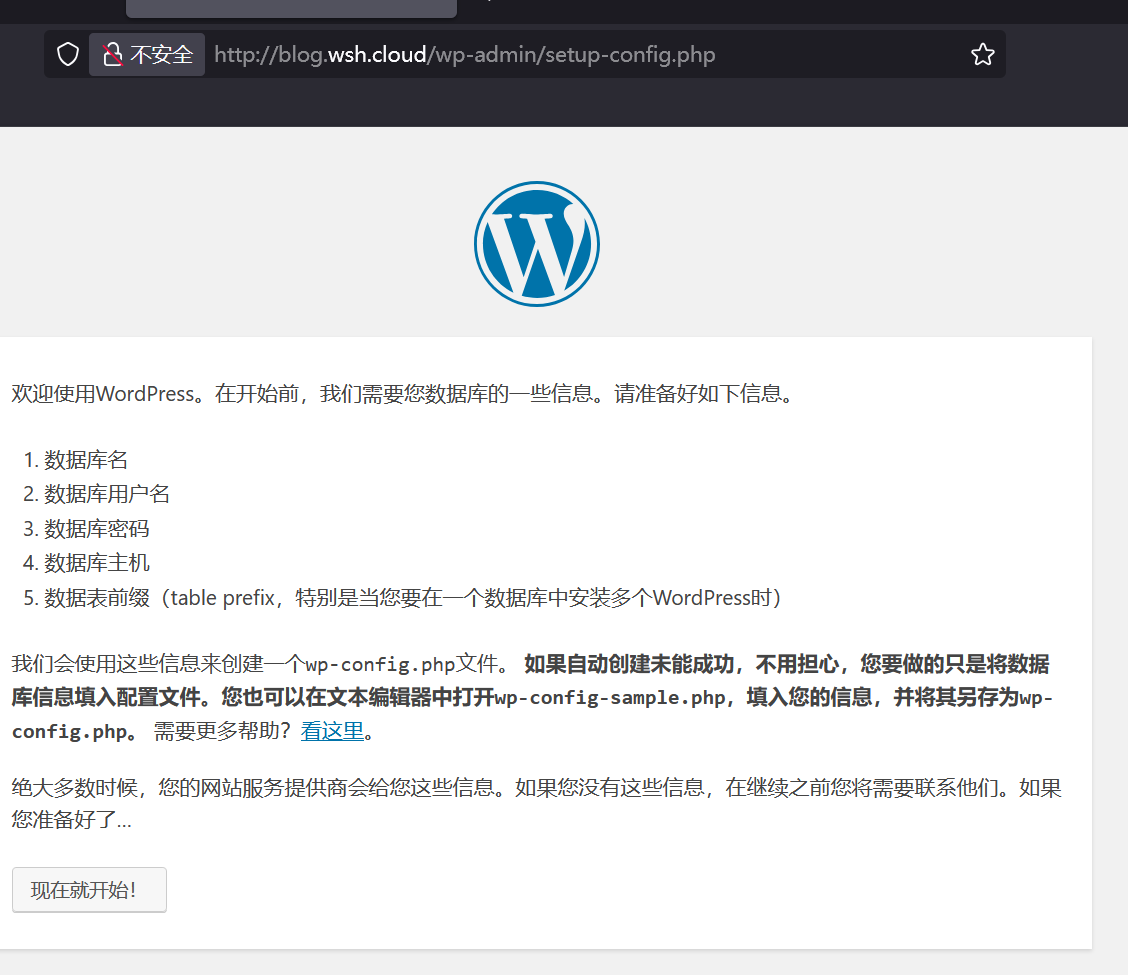Viewport: 1128px width, 975px height.
Task: Click the list item 数据库主机
Action: click(96, 563)
